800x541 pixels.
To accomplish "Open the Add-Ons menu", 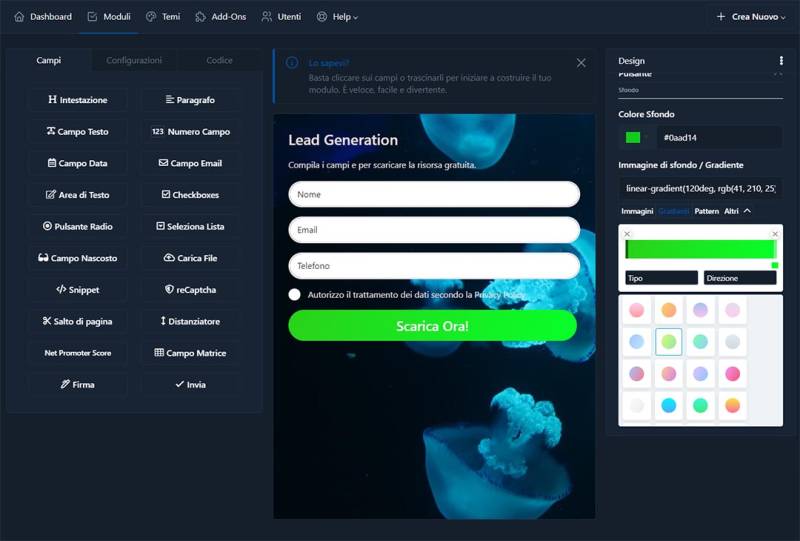I will [221, 17].
